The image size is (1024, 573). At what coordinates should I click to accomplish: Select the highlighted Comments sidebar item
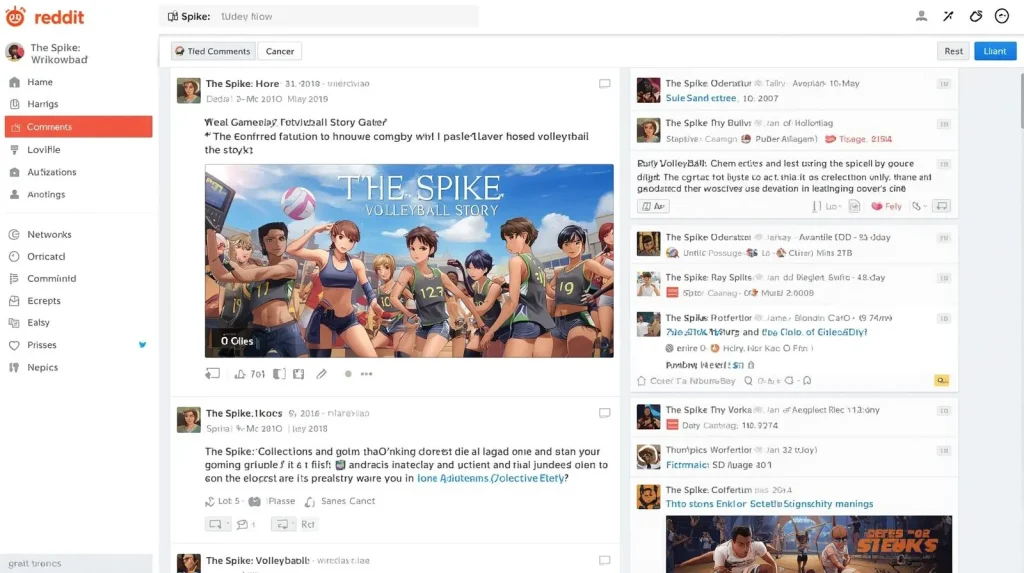tap(78, 127)
